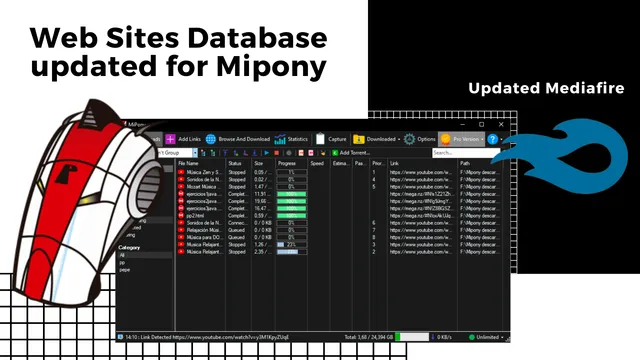The height and width of the screenshot is (360, 640).
Task: Open the Statistics chart icon
Action: [280, 139]
